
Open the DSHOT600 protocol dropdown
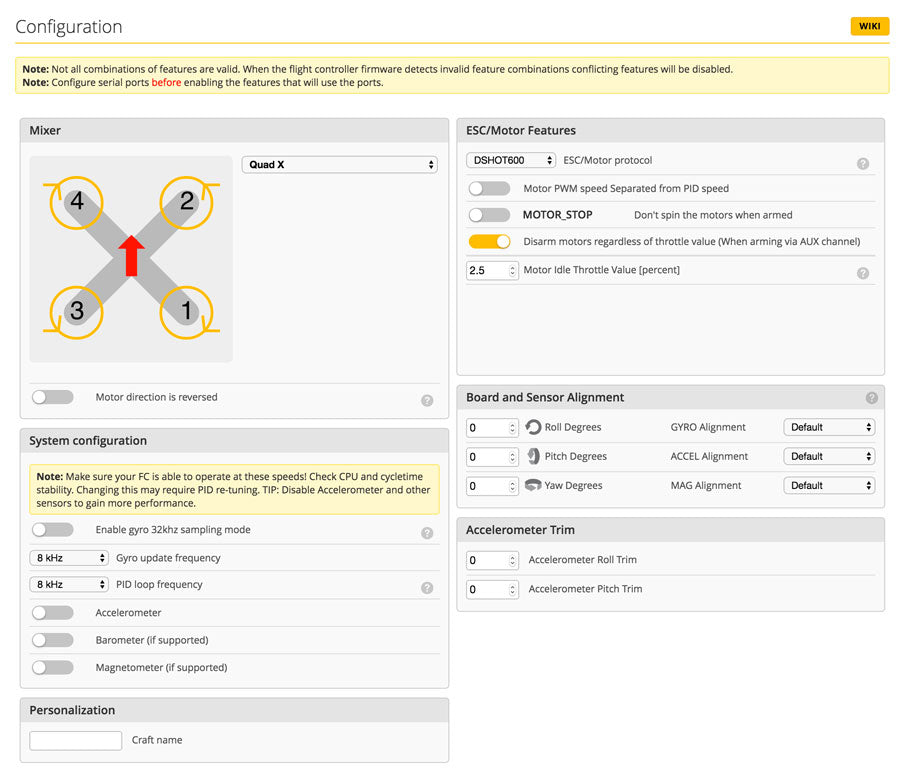click(x=511, y=160)
